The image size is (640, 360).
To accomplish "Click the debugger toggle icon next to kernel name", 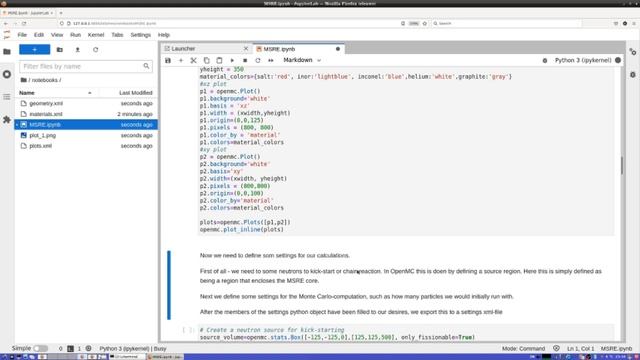I will pyautogui.click(x=545, y=60).
